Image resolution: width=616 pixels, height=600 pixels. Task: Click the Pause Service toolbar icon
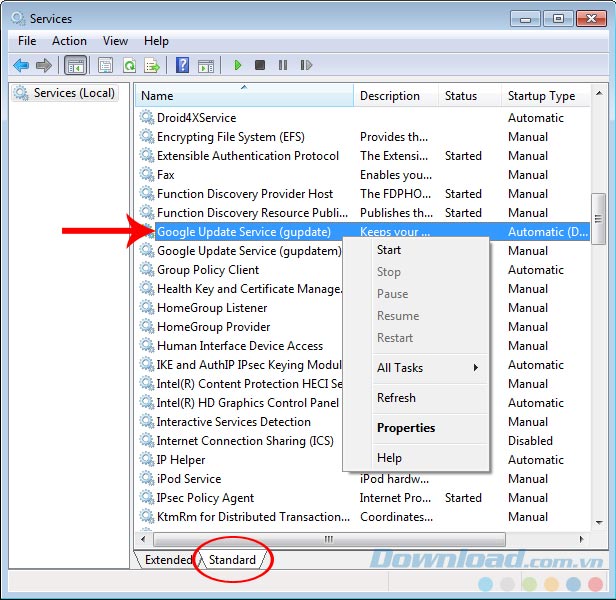pos(283,65)
